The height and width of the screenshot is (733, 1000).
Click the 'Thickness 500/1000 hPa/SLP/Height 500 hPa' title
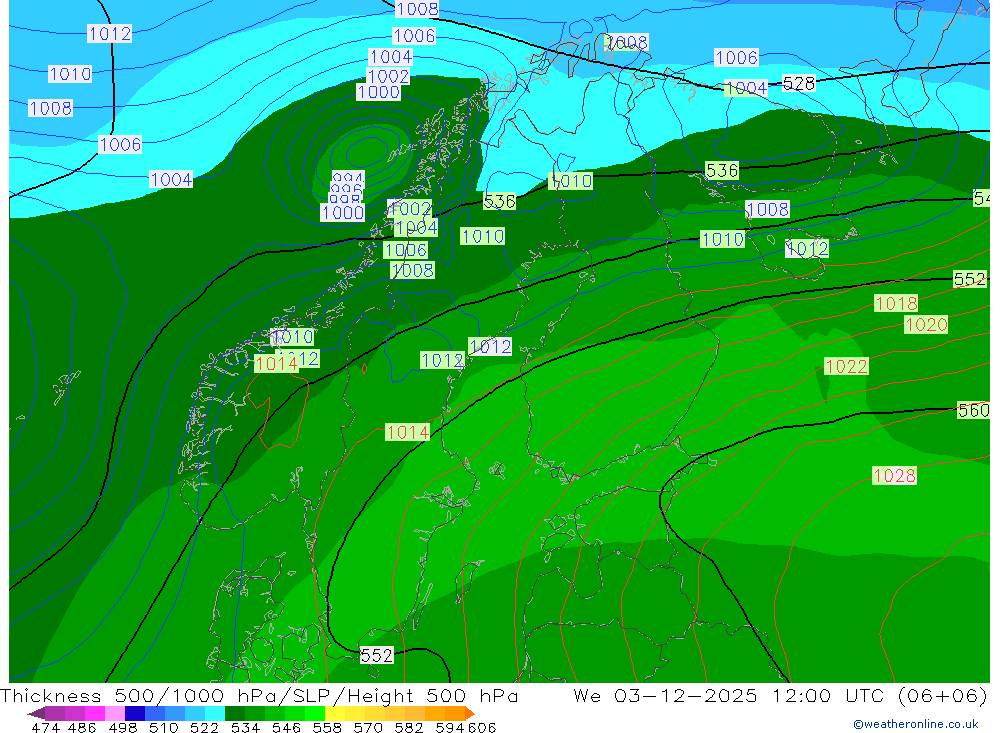tap(259, 695)
